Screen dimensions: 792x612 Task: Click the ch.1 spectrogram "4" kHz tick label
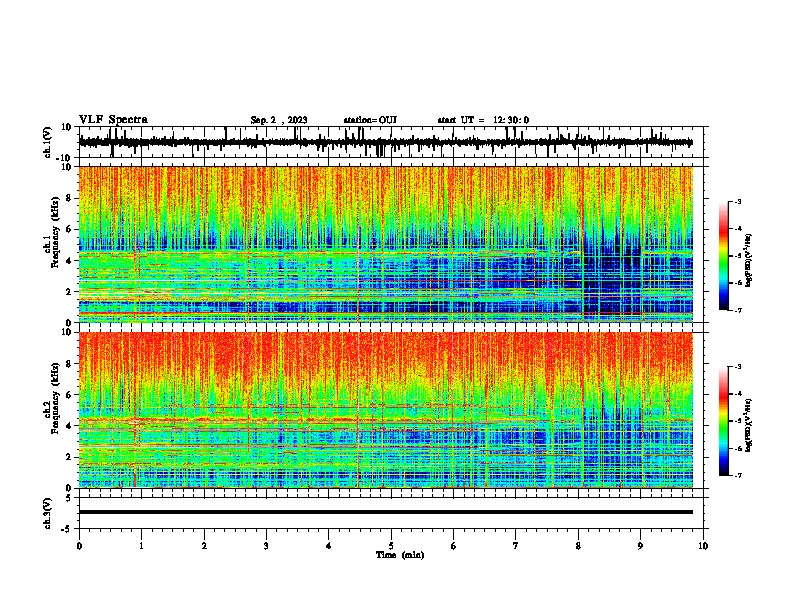pyautogui.click(x=69, y=261)
